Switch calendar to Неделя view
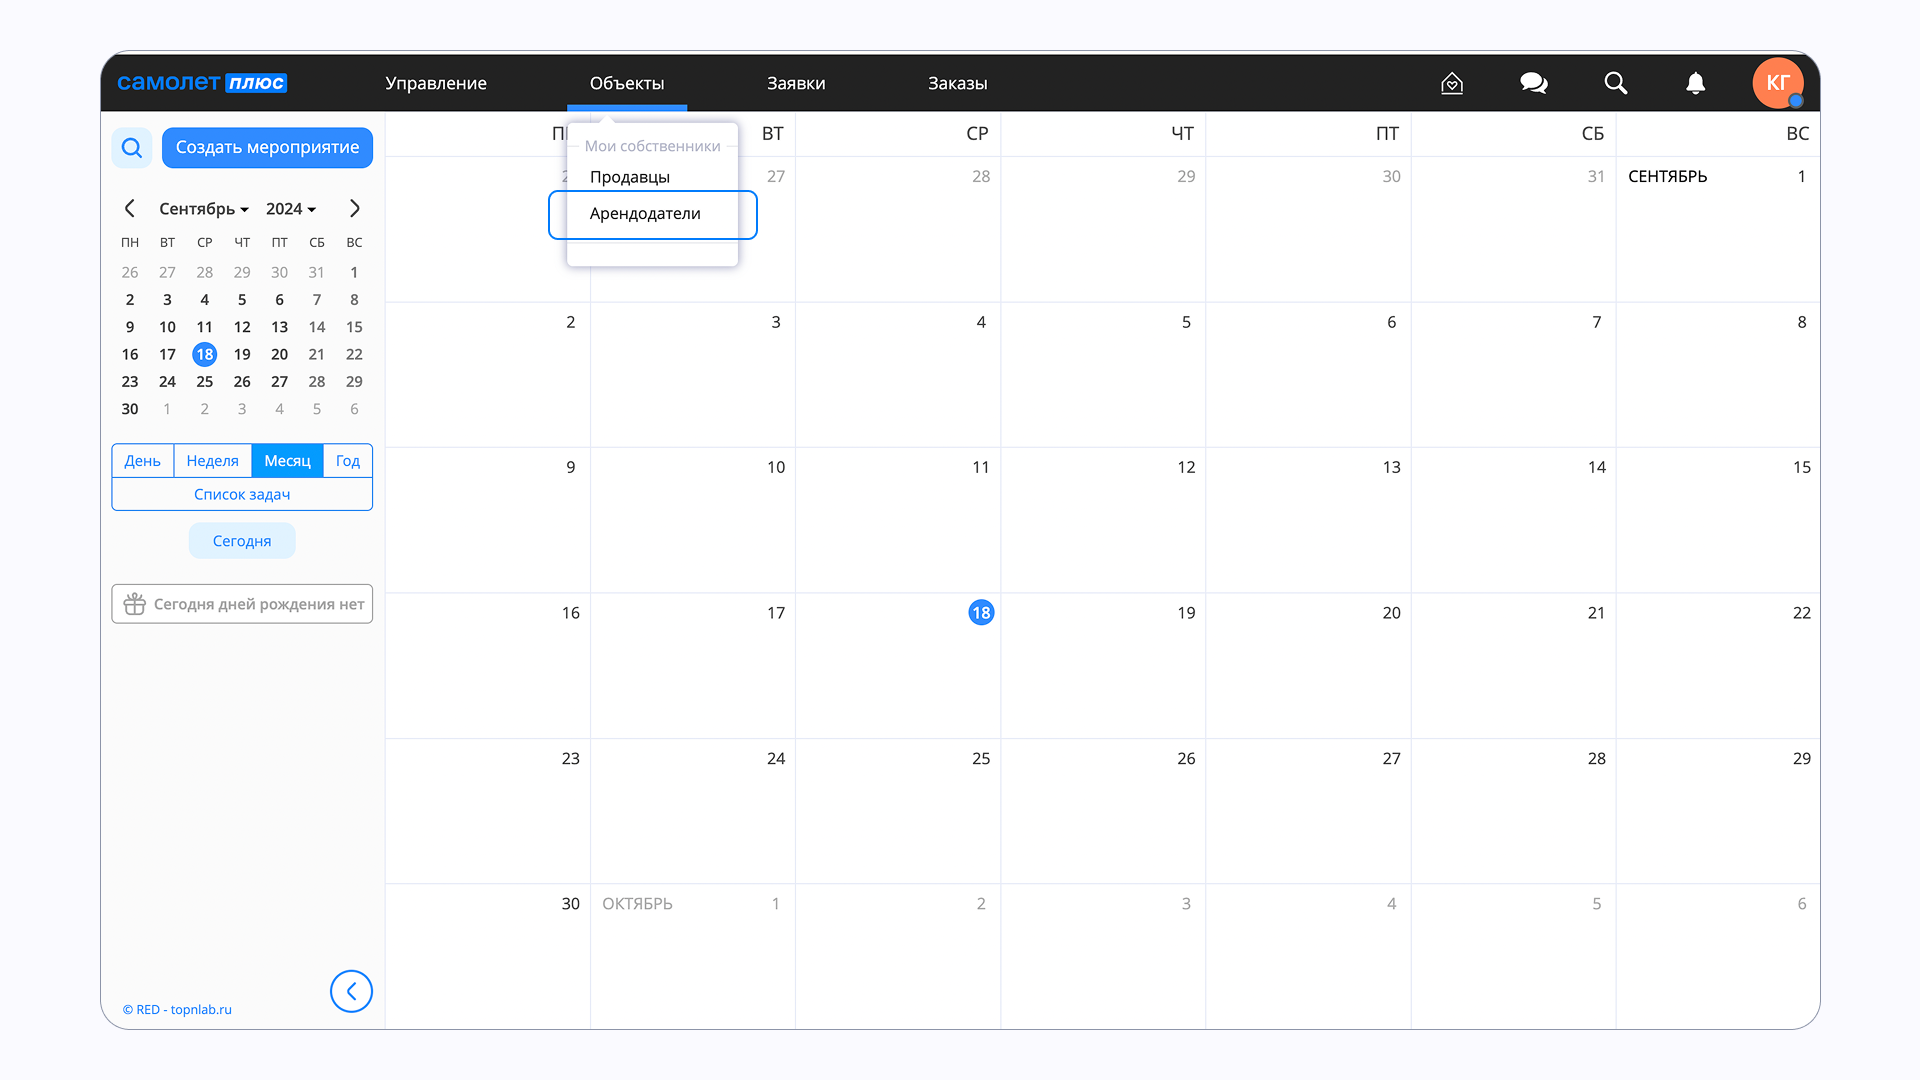 coord(212,461)
